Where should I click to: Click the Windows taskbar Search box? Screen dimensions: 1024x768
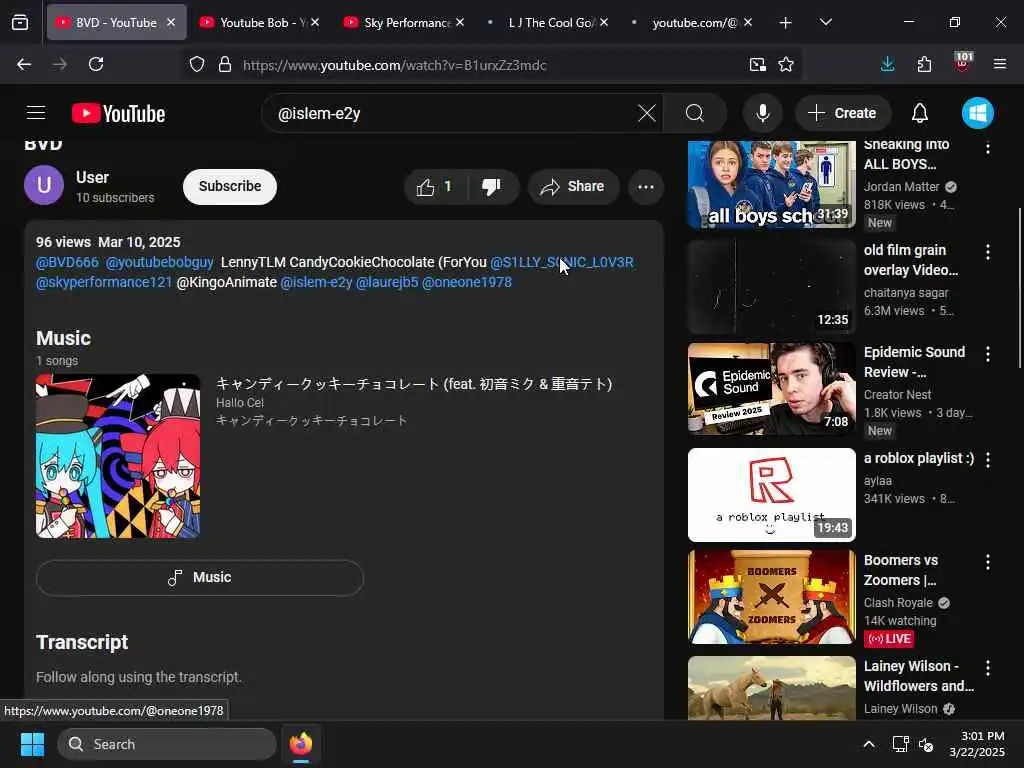pos(167,744)
